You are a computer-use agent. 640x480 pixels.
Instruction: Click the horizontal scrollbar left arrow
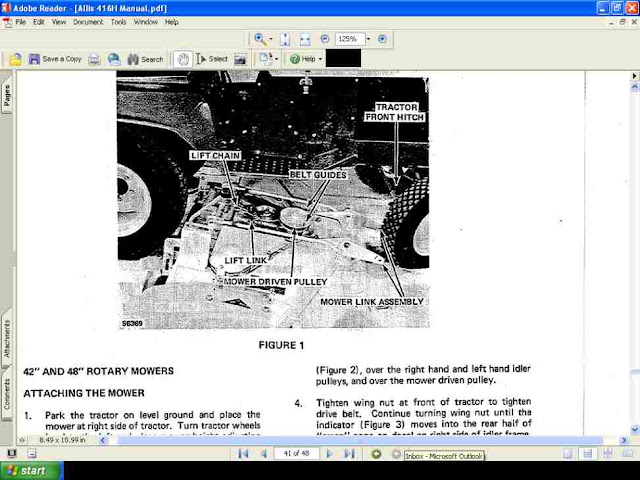[x=103, y=440]
